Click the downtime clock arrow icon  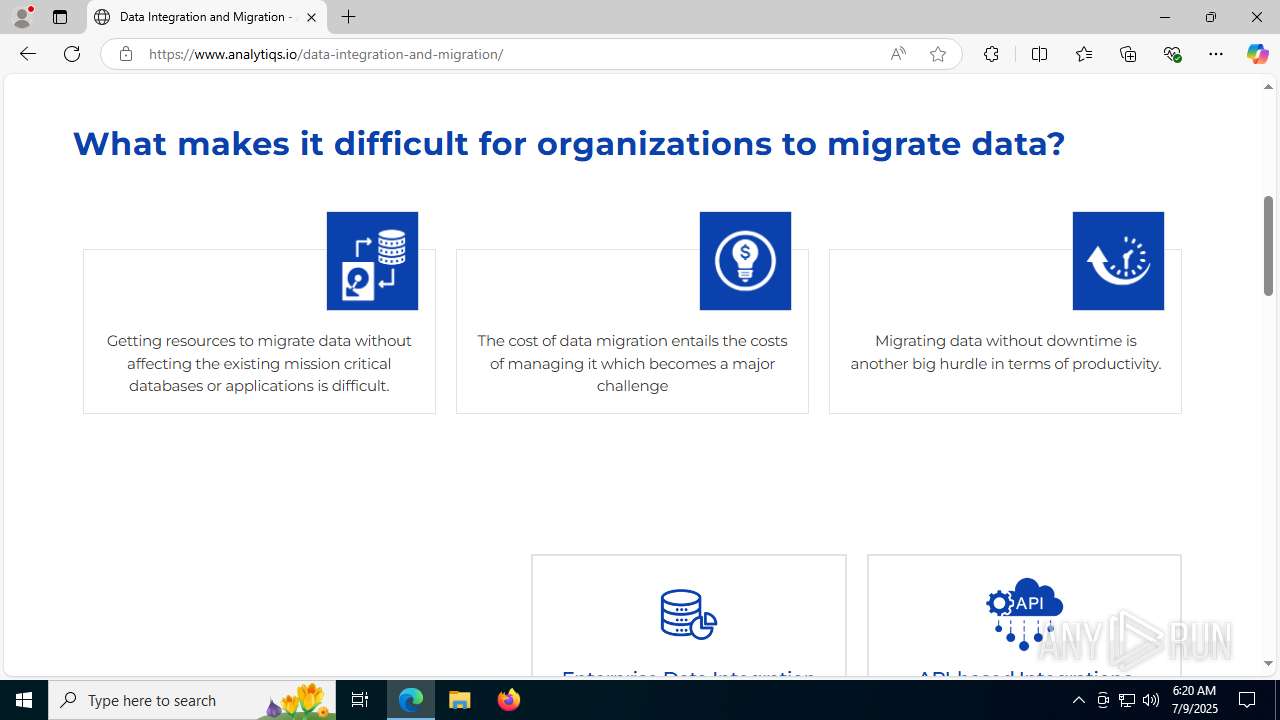1118,261
